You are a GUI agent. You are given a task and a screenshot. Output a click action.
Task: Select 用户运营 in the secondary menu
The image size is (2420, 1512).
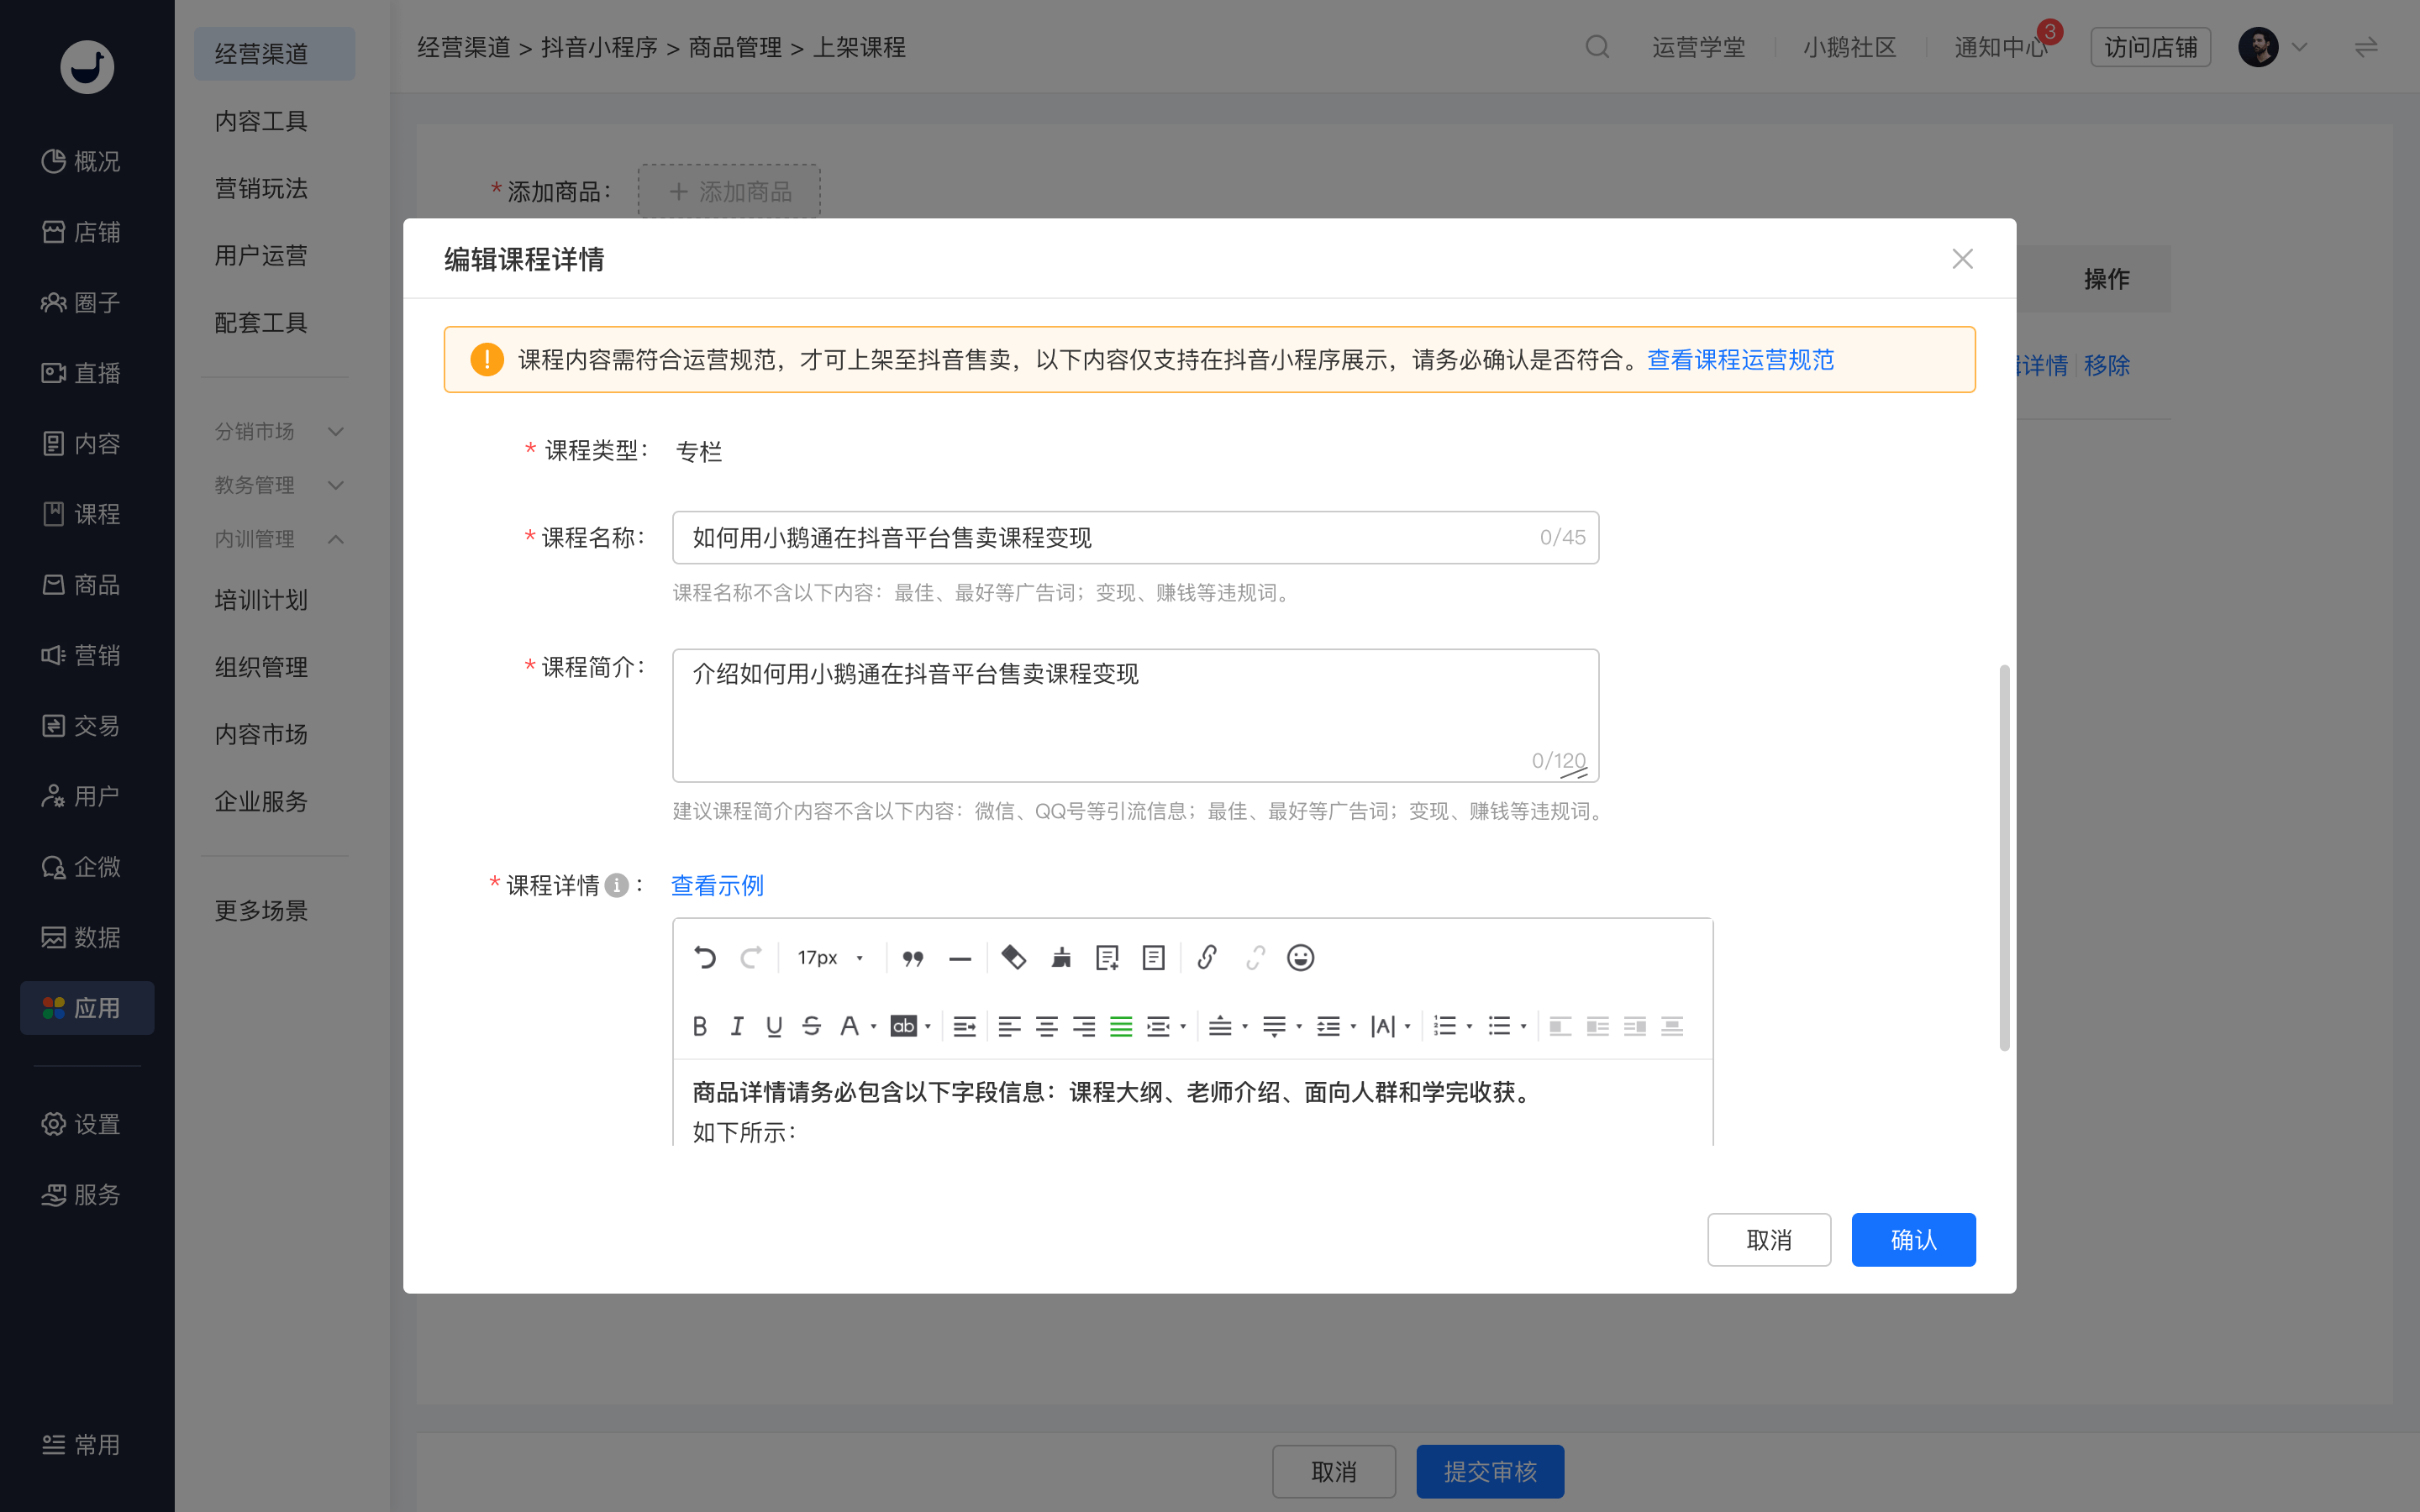coord(261,255)
